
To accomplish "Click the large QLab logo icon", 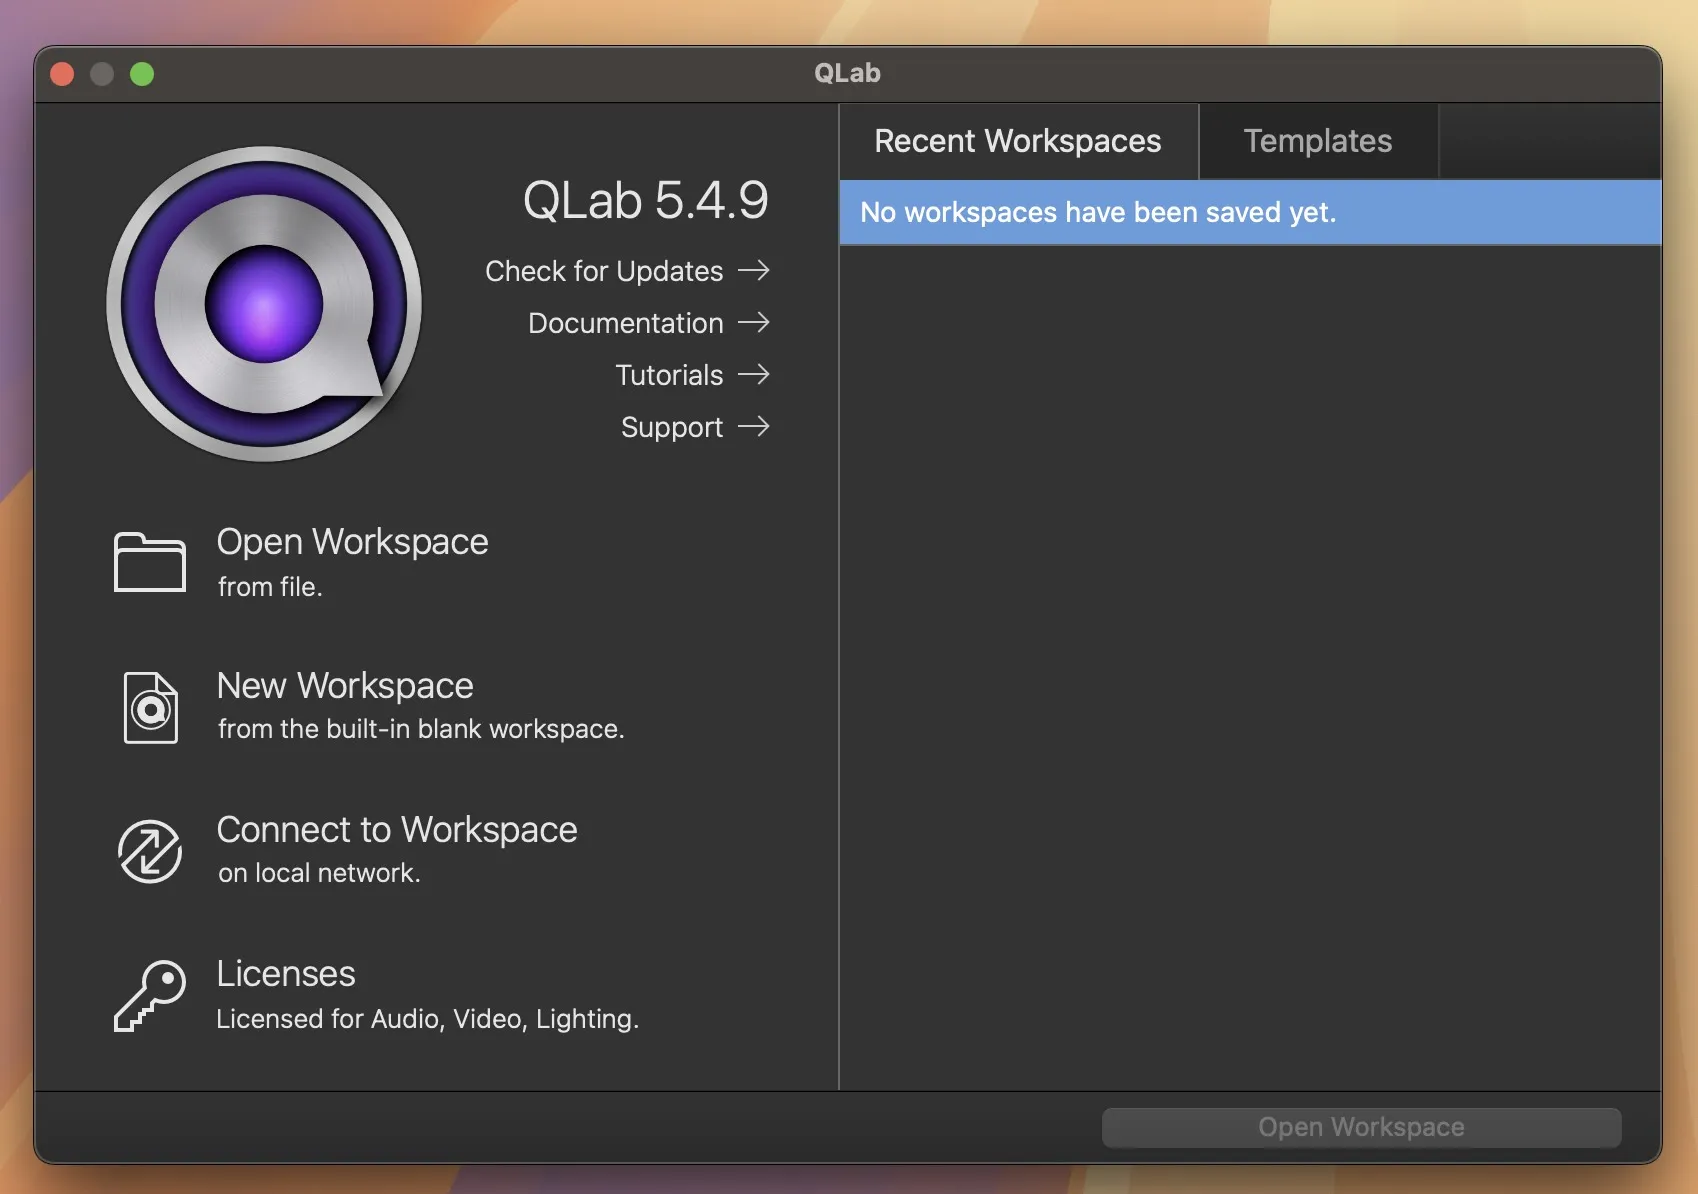I will coord(264,304).
